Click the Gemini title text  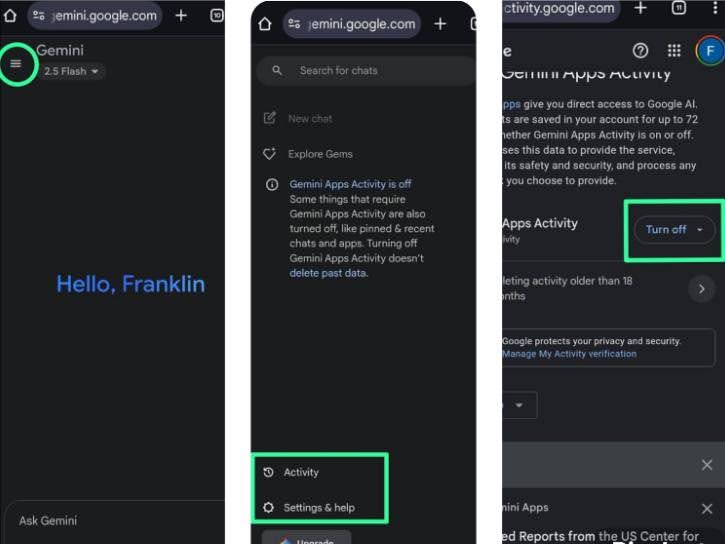60,50
